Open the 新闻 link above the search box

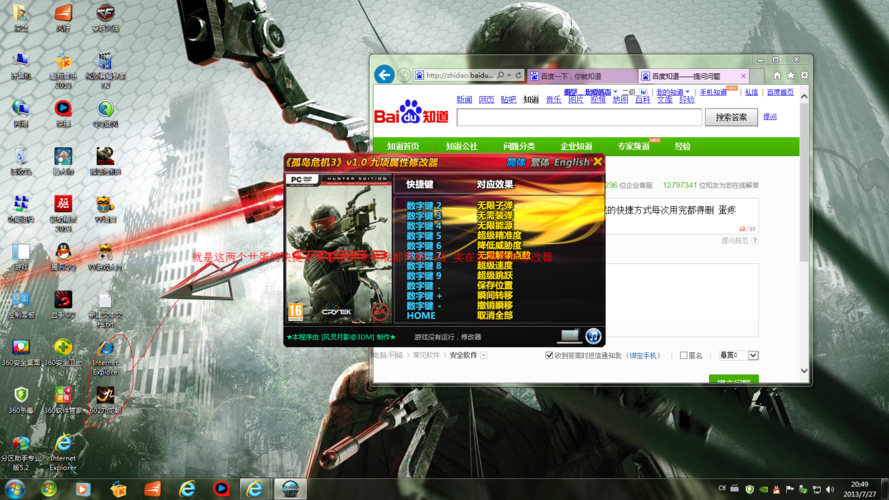point(464,100)
